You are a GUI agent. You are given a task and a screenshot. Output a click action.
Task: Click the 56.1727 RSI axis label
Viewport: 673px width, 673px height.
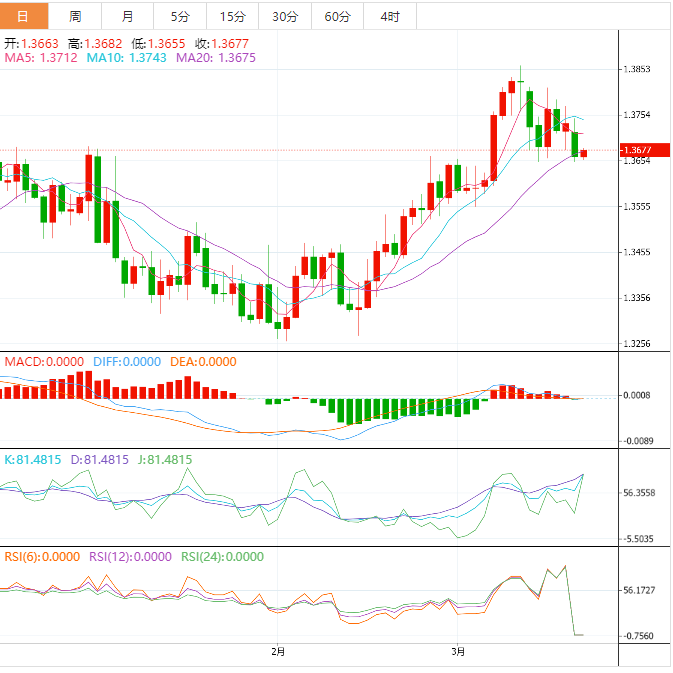click(x=639, y=590)
